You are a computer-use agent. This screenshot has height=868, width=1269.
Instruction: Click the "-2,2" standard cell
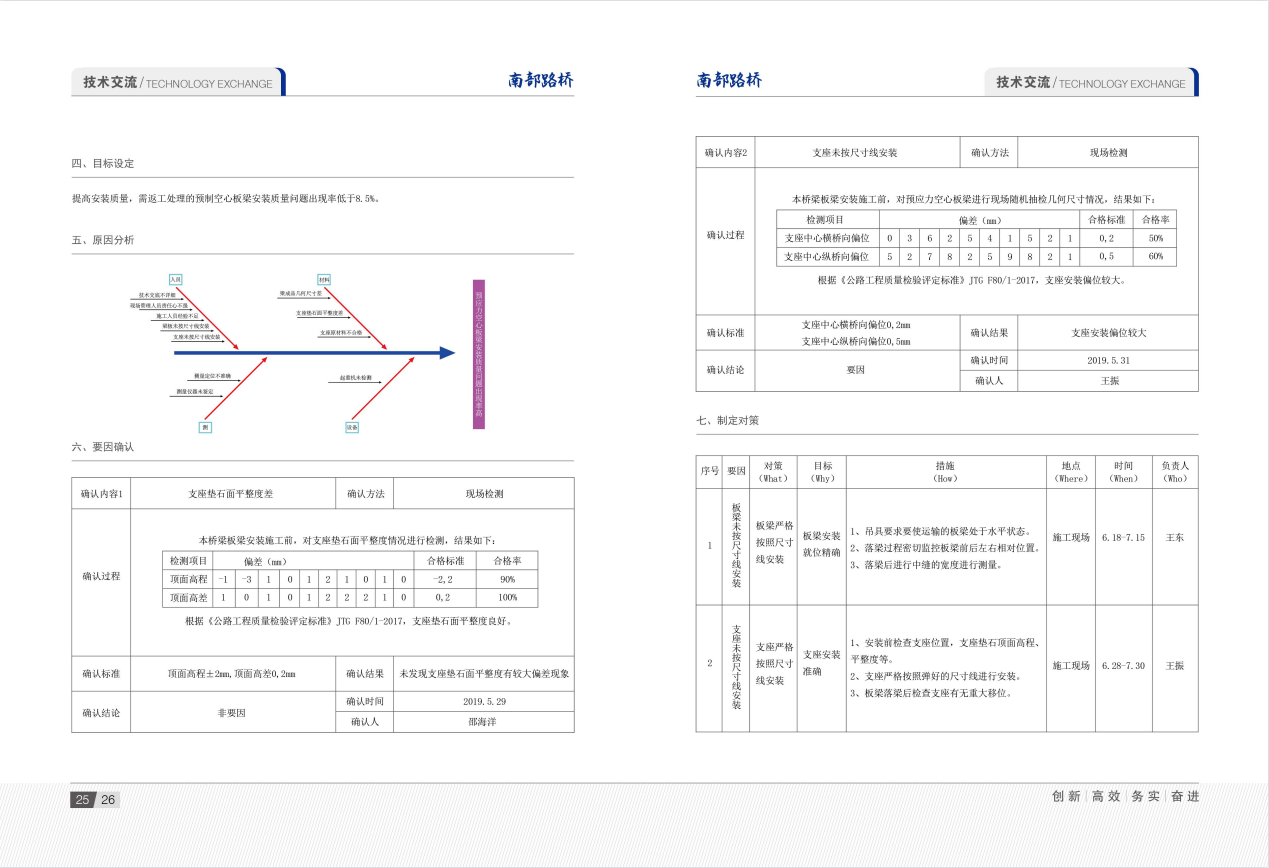tap(444, 579)
